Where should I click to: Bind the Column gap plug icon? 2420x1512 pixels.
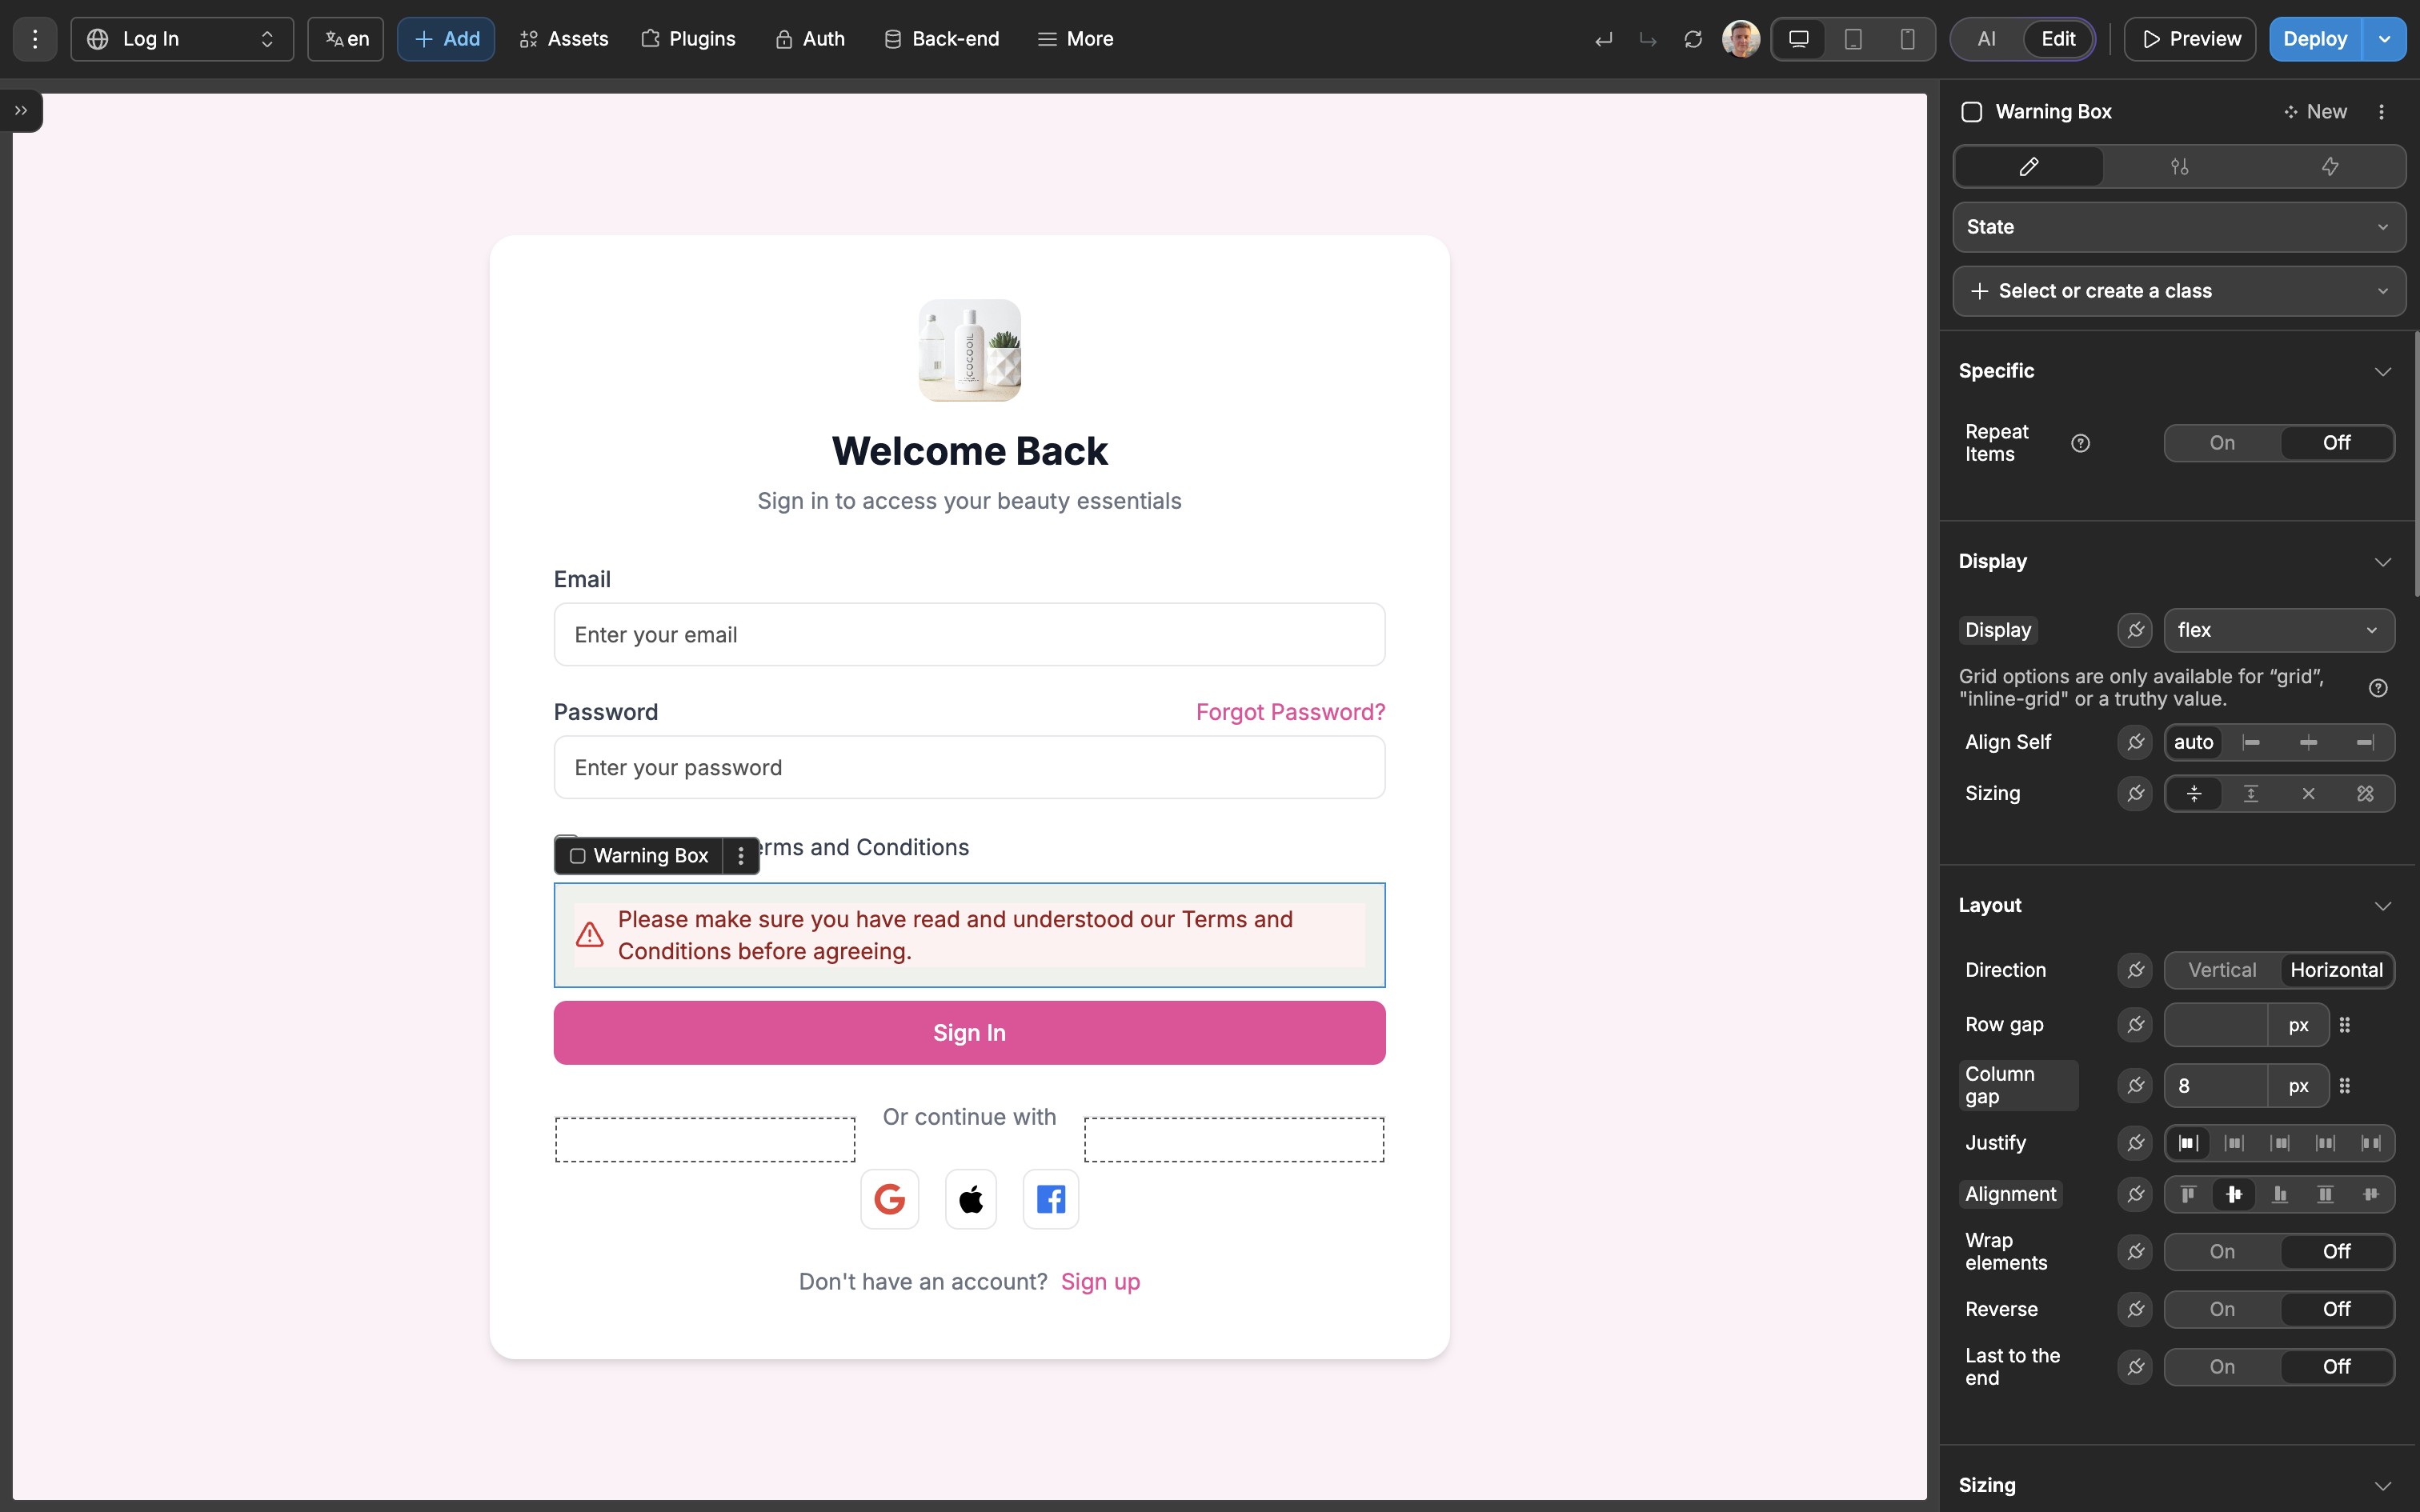click(2134, 1085)
